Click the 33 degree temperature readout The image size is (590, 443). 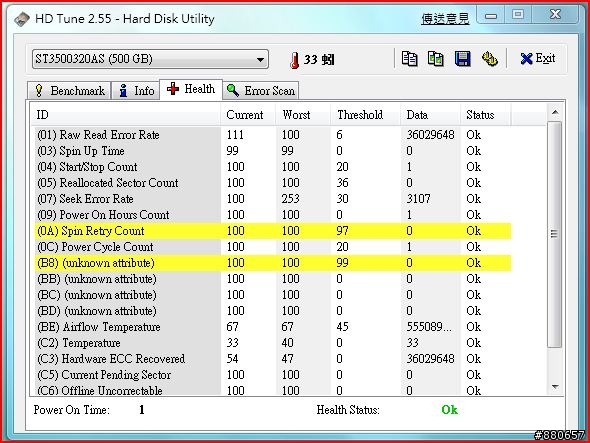(319, 59)
